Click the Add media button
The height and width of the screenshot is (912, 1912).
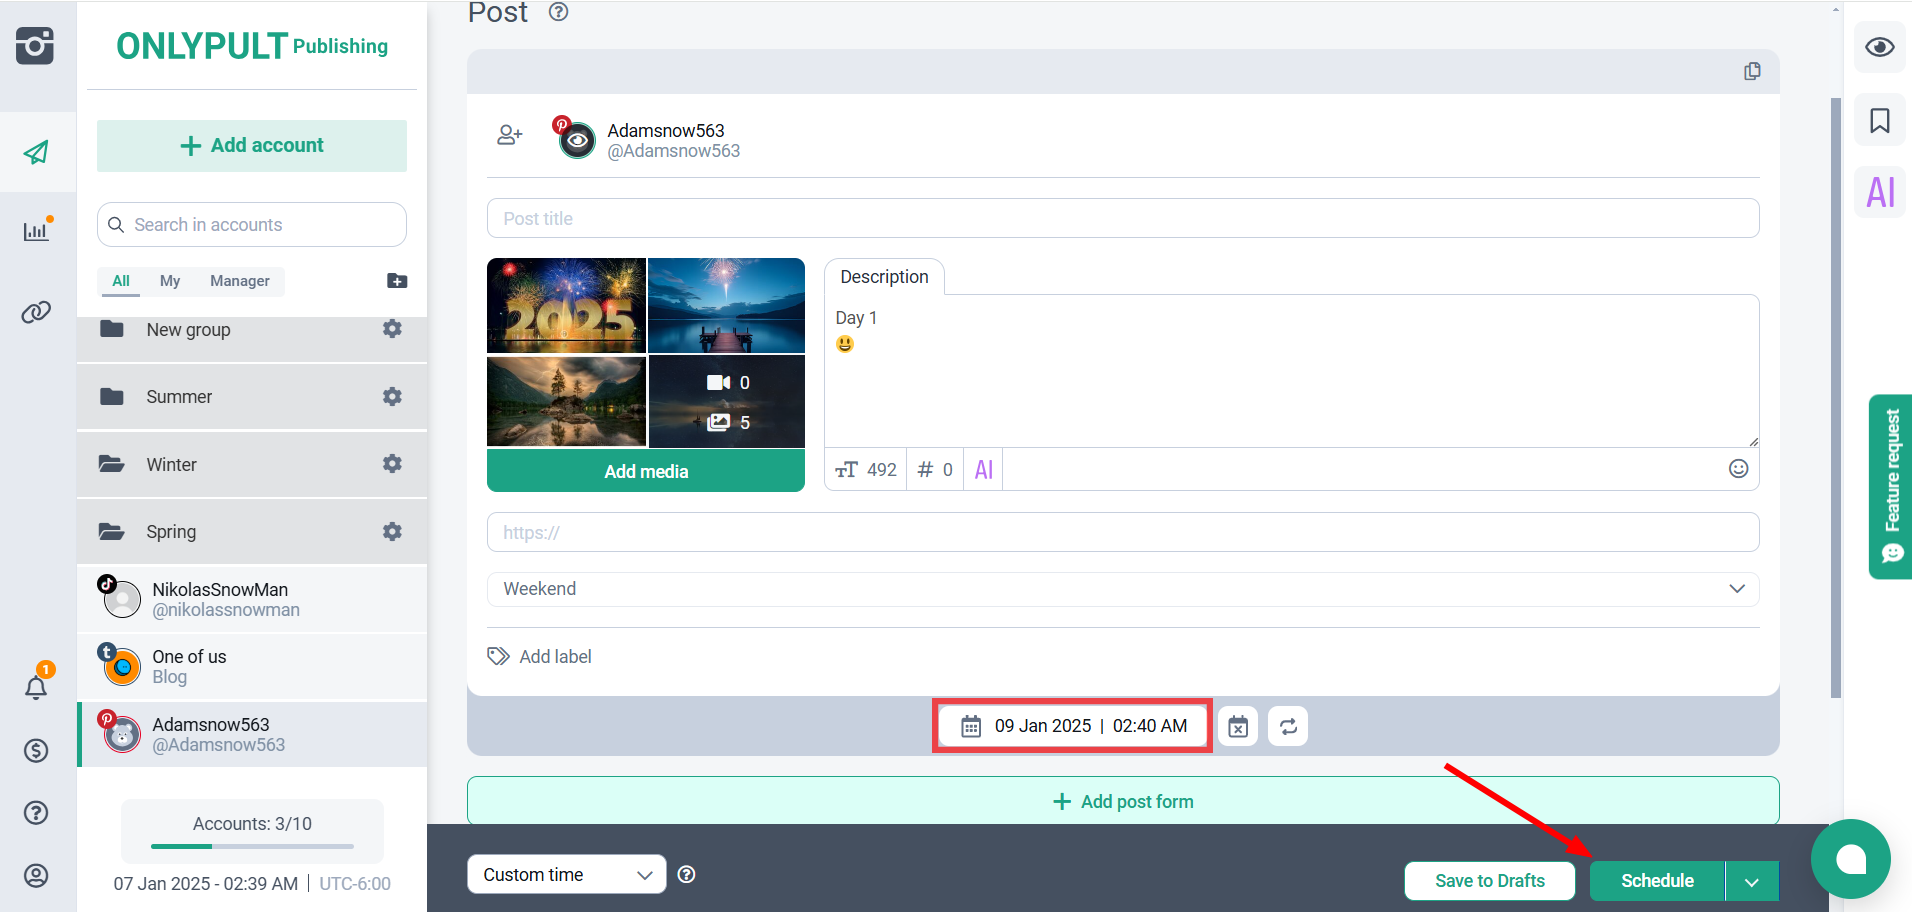(646, 471)
